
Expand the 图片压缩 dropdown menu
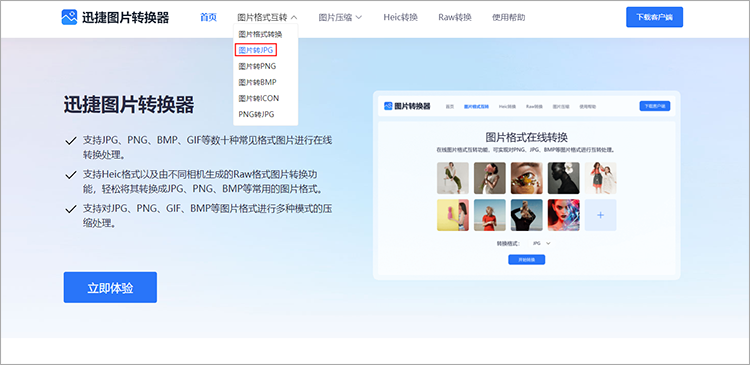coord(340,18)
